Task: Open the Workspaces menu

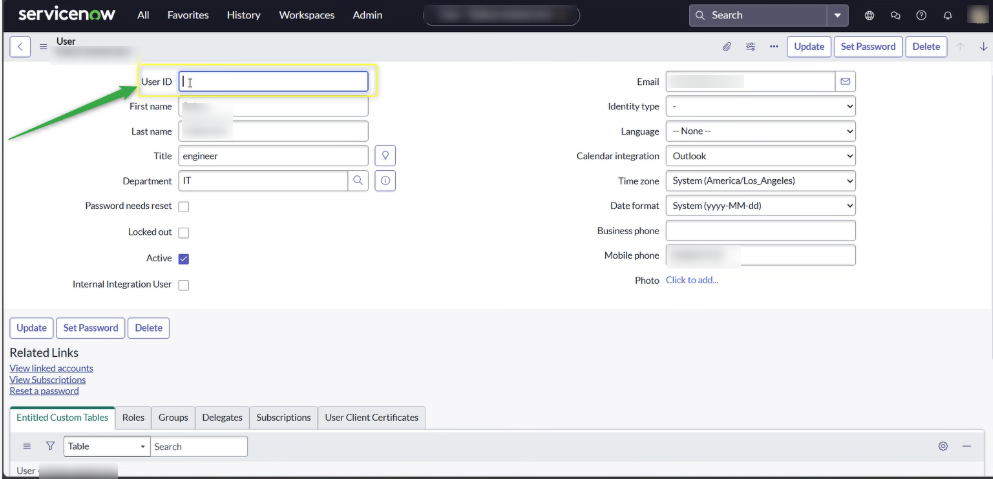Action: (x=307, y=15)
